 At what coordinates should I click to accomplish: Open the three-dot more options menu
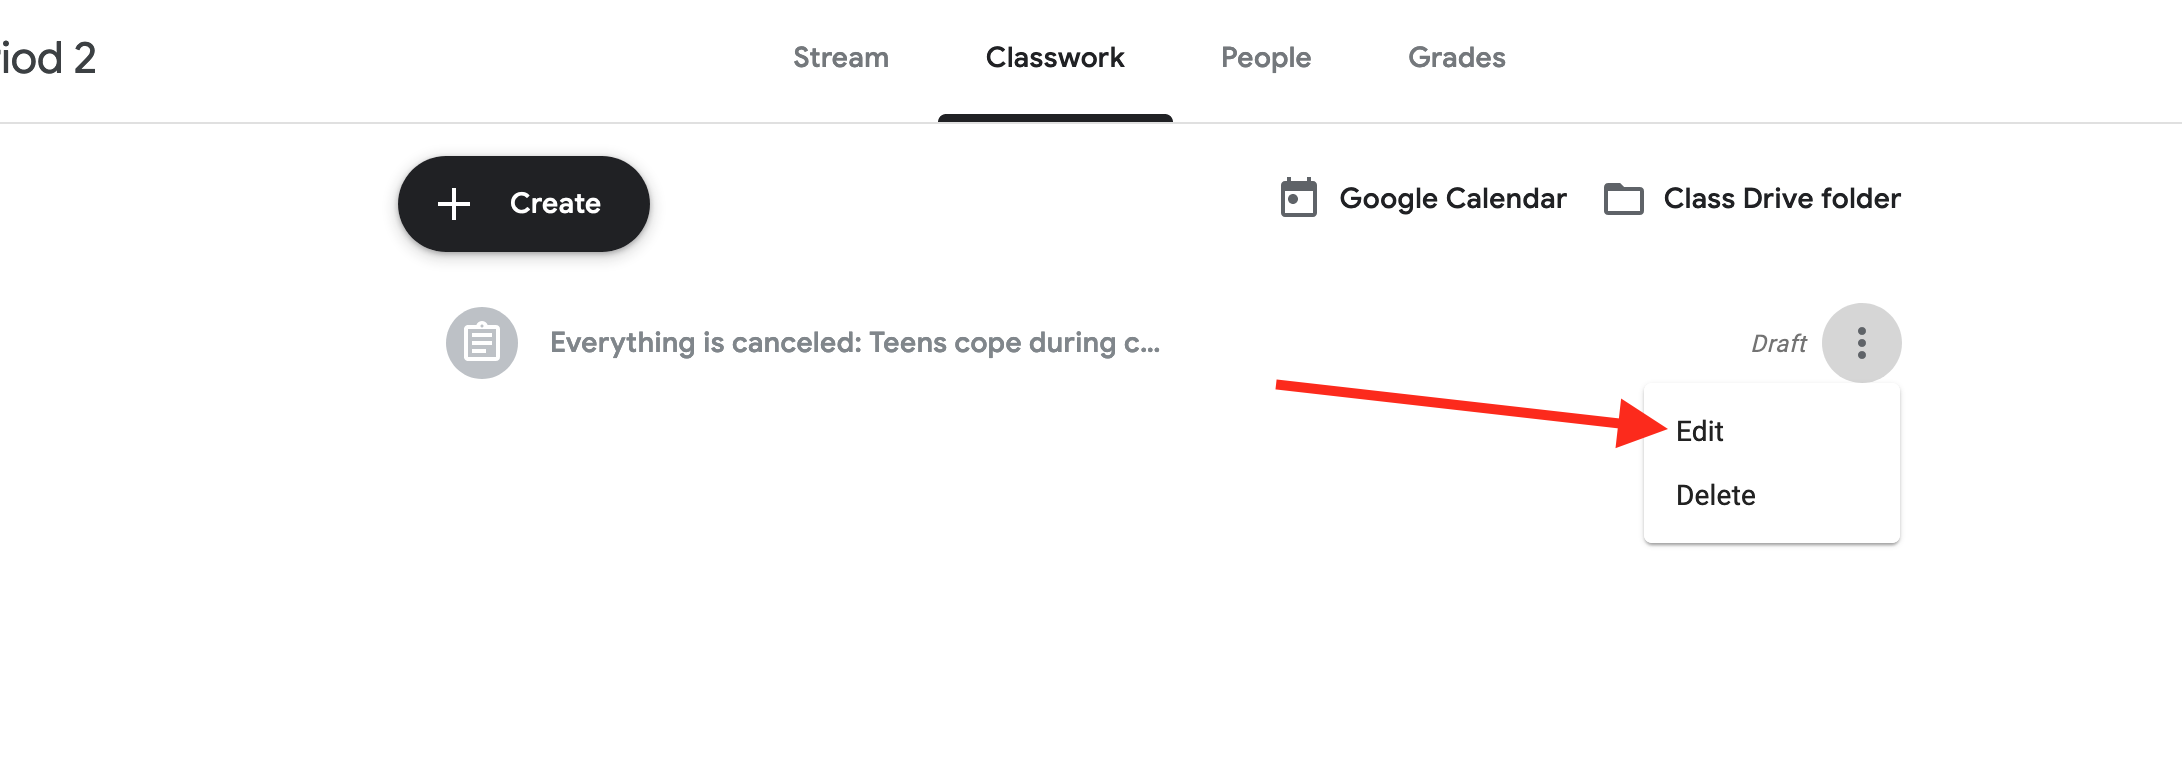click(x=1861, y=343)
